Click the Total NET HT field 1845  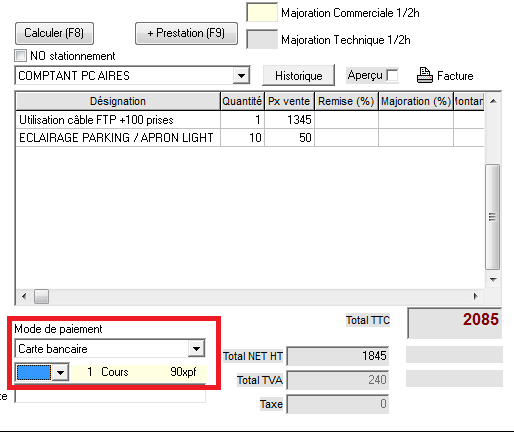[x=338, y=356]
